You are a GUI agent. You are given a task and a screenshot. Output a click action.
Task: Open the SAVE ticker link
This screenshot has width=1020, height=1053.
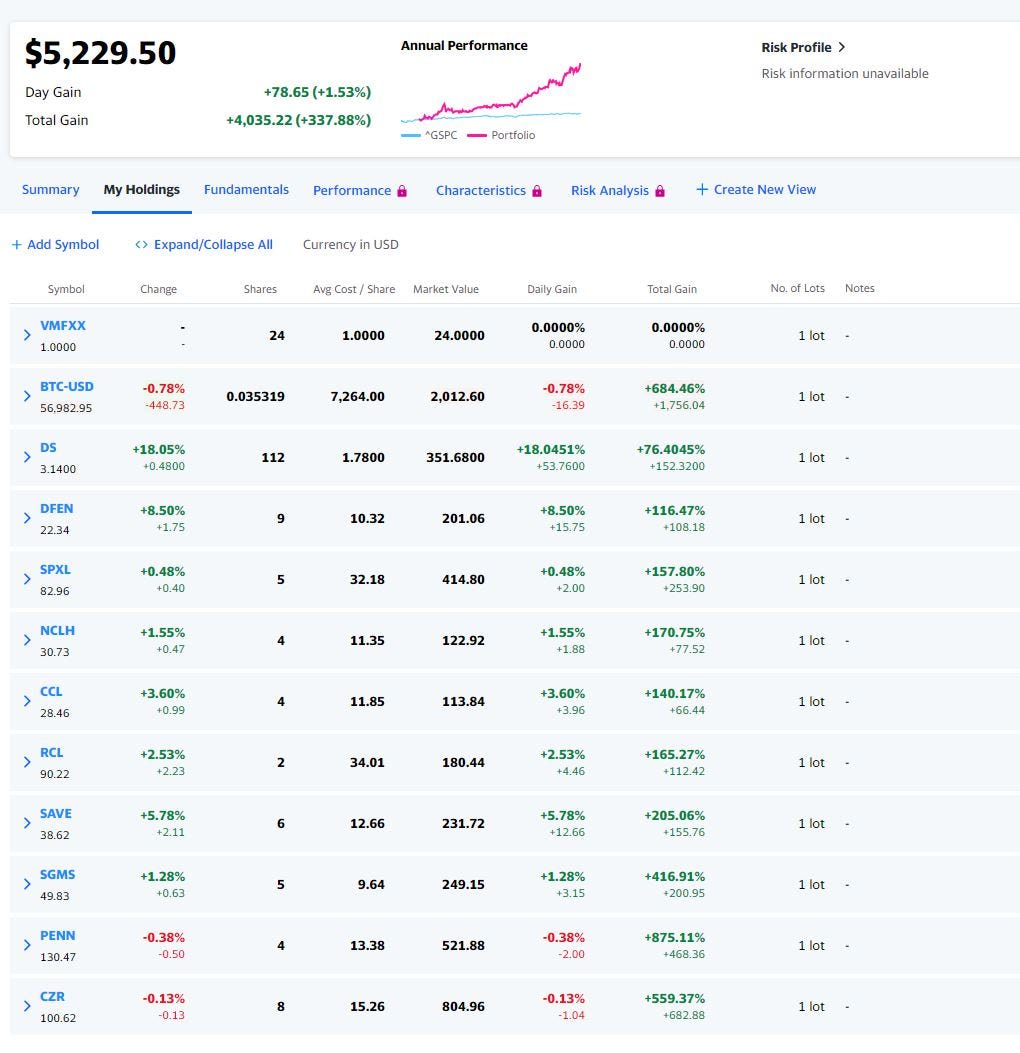pyautogui.click(x=56, y=813)
